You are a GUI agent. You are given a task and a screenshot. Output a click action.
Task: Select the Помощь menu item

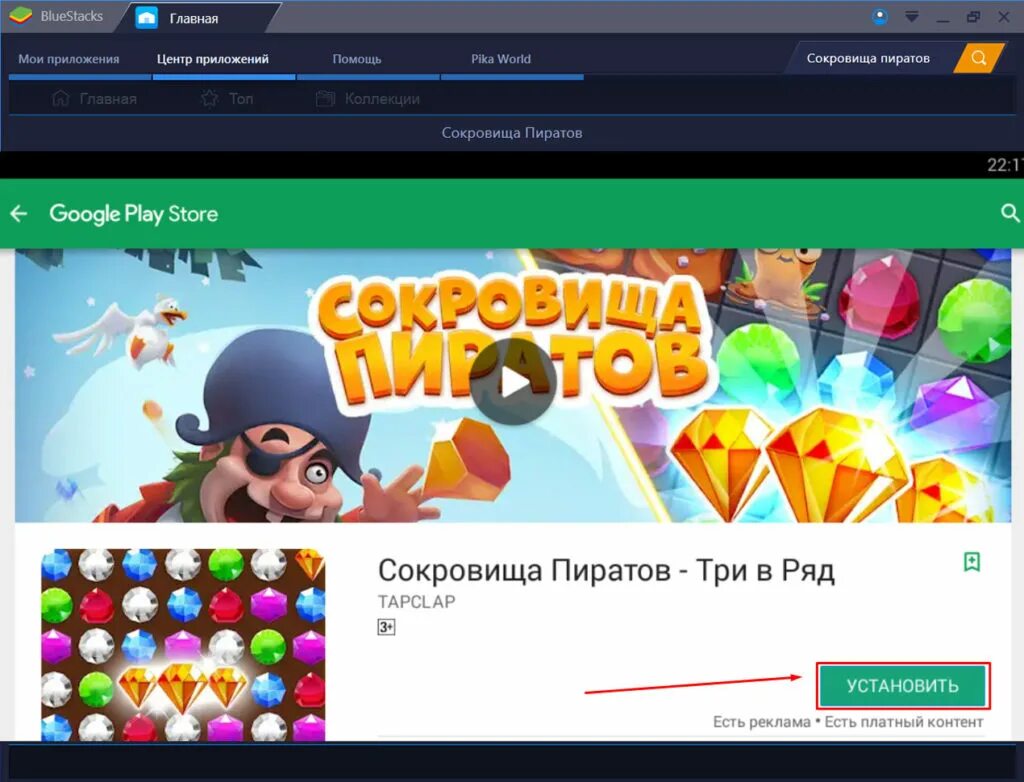(356, 58)
